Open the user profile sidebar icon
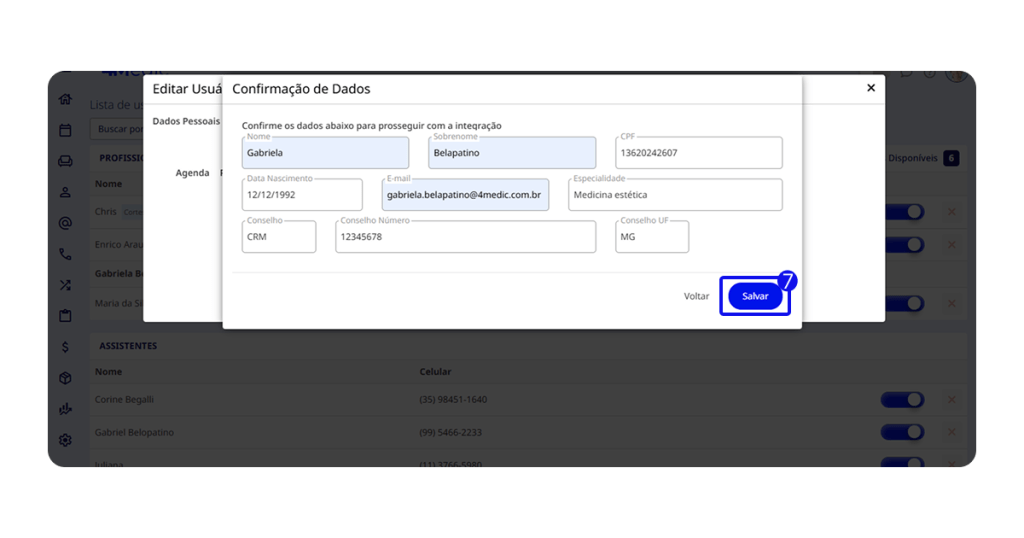1024x538 pixels. 65,192
